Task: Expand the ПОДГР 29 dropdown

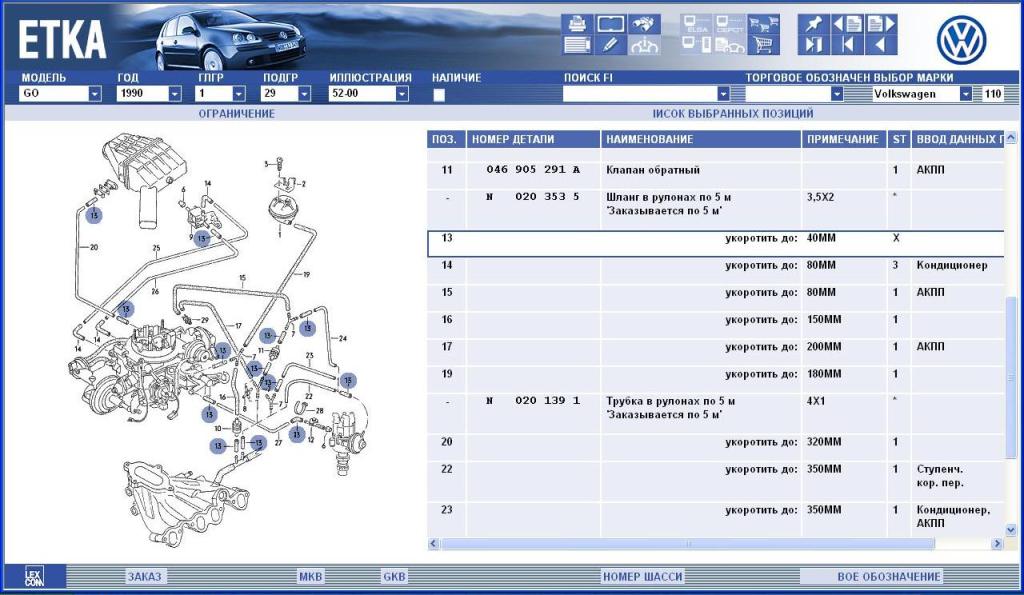Action: tap(304, 94)
